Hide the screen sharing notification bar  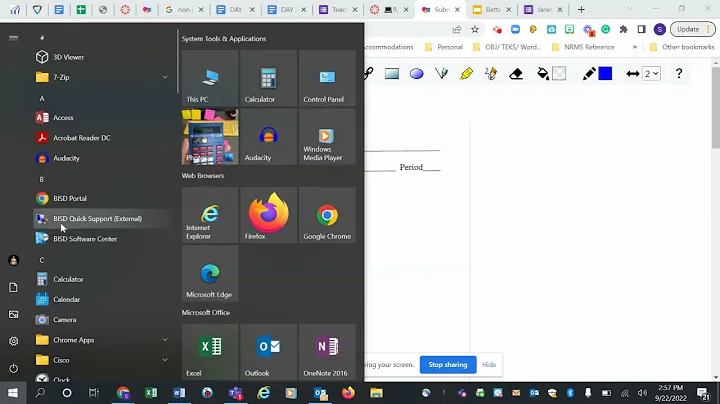489,365
